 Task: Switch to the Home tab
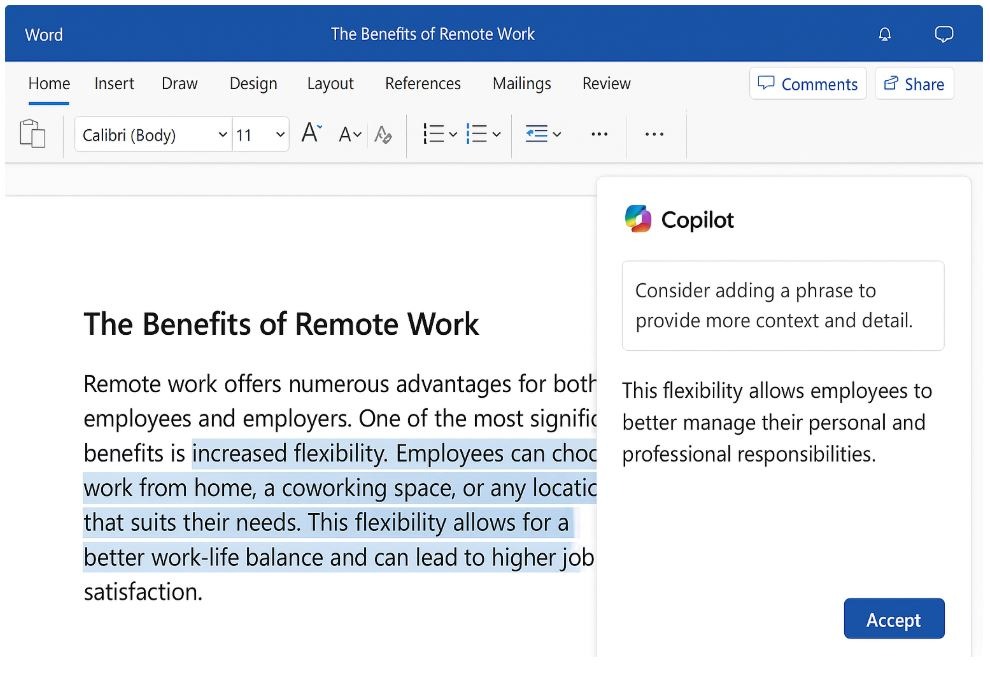pyautogui.click(x=49, y=83)
